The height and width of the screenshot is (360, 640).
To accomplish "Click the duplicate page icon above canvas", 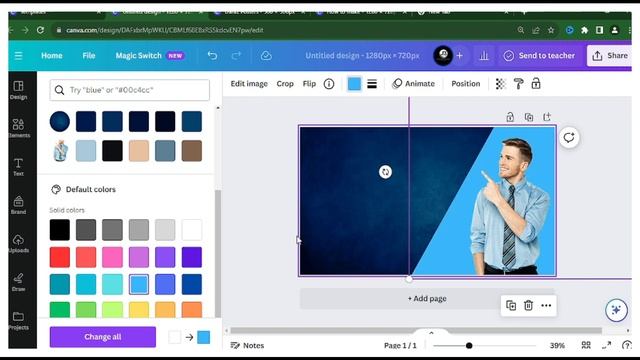I will [x=529, y=117].
